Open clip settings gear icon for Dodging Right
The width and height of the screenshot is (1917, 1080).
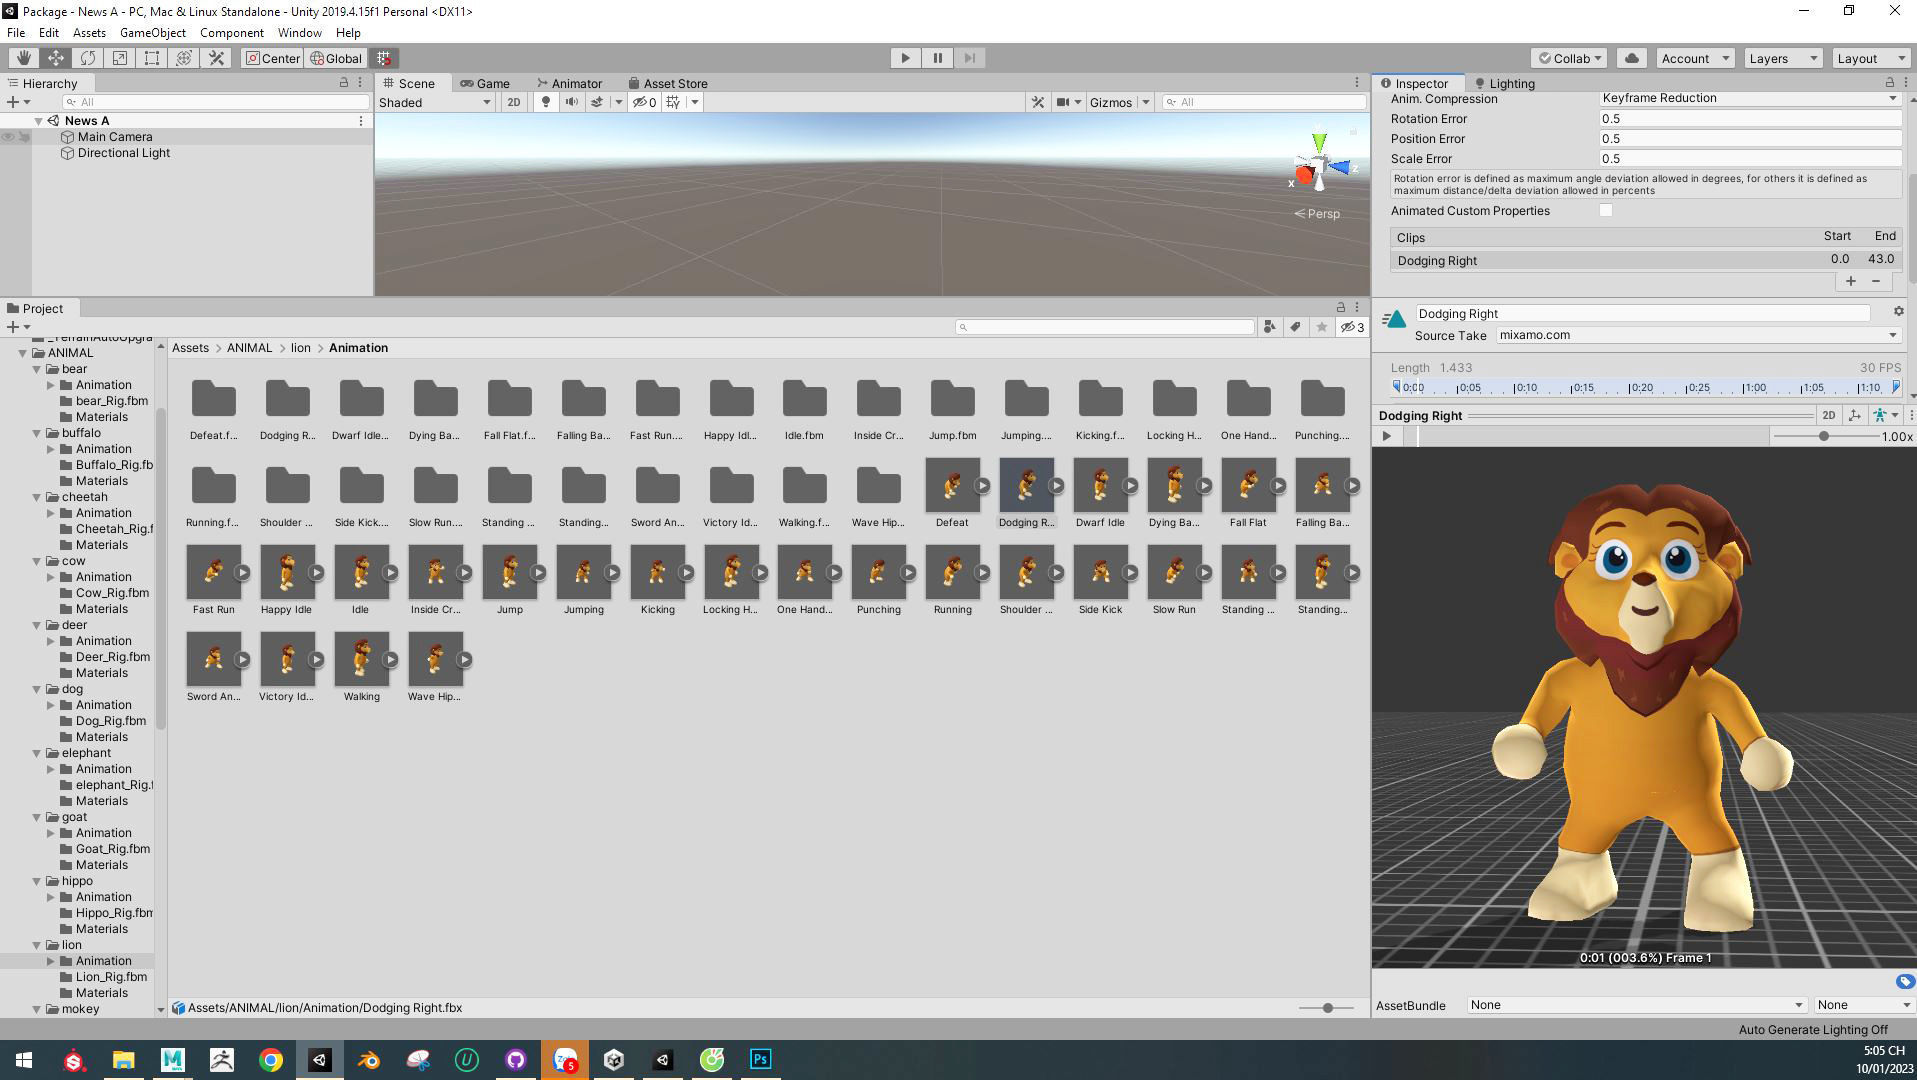coord(1898,312)
